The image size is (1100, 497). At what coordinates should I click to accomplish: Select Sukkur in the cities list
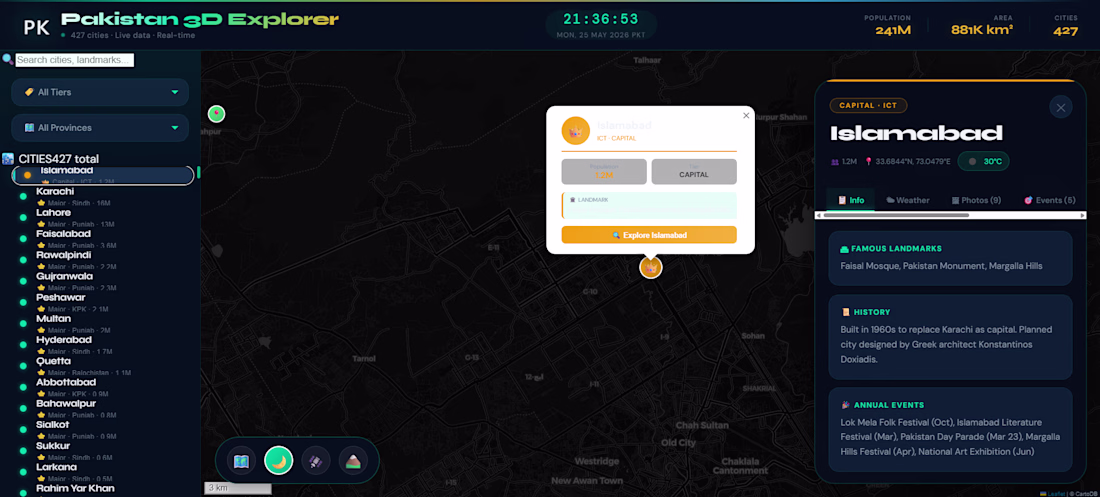(x=103, y=451)
